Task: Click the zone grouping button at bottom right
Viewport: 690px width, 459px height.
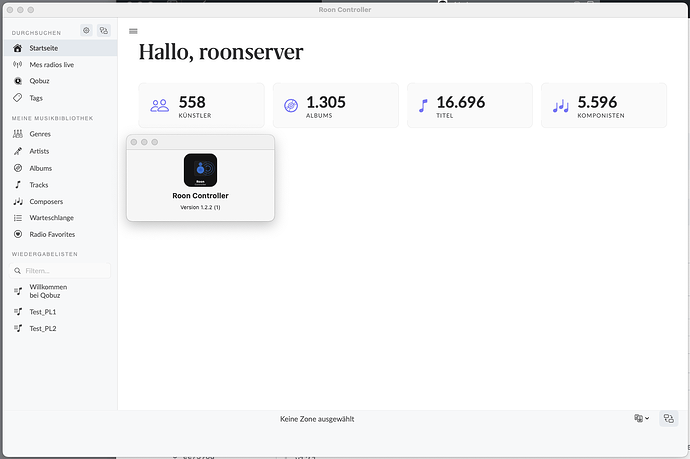Action: pos(668,419)
